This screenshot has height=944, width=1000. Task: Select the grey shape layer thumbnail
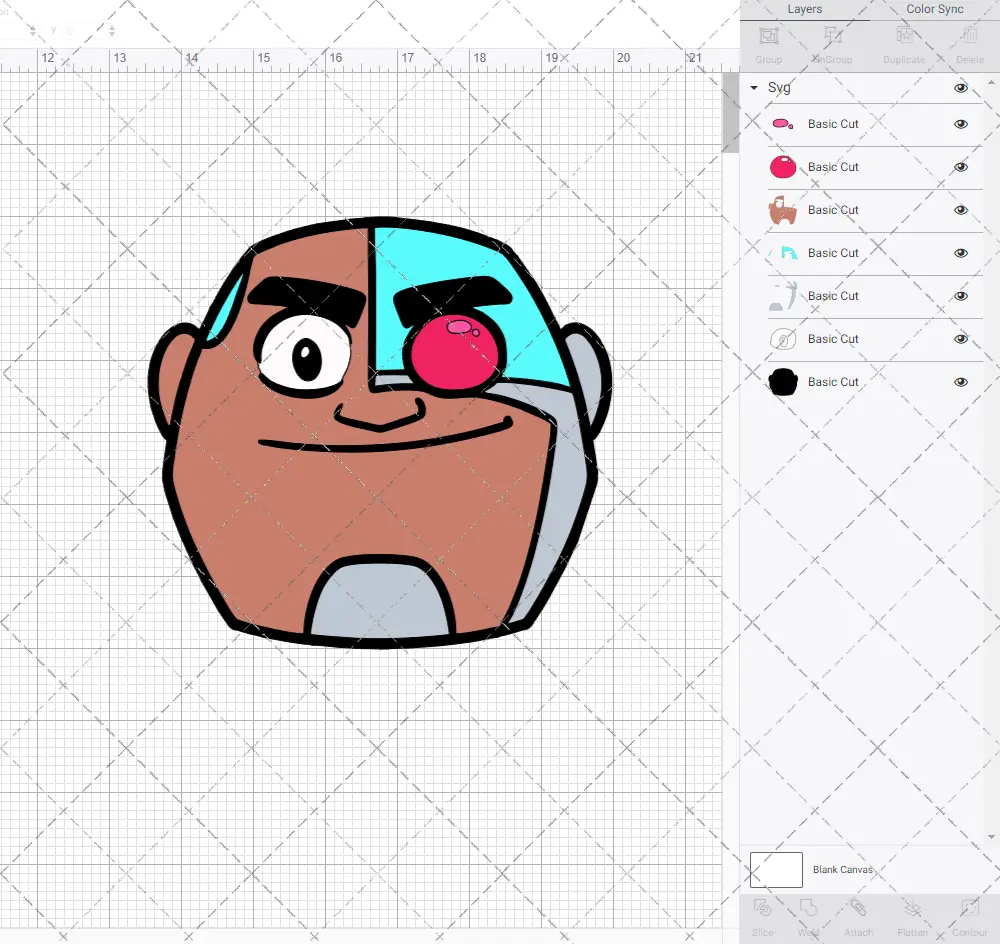pos(783,296)
